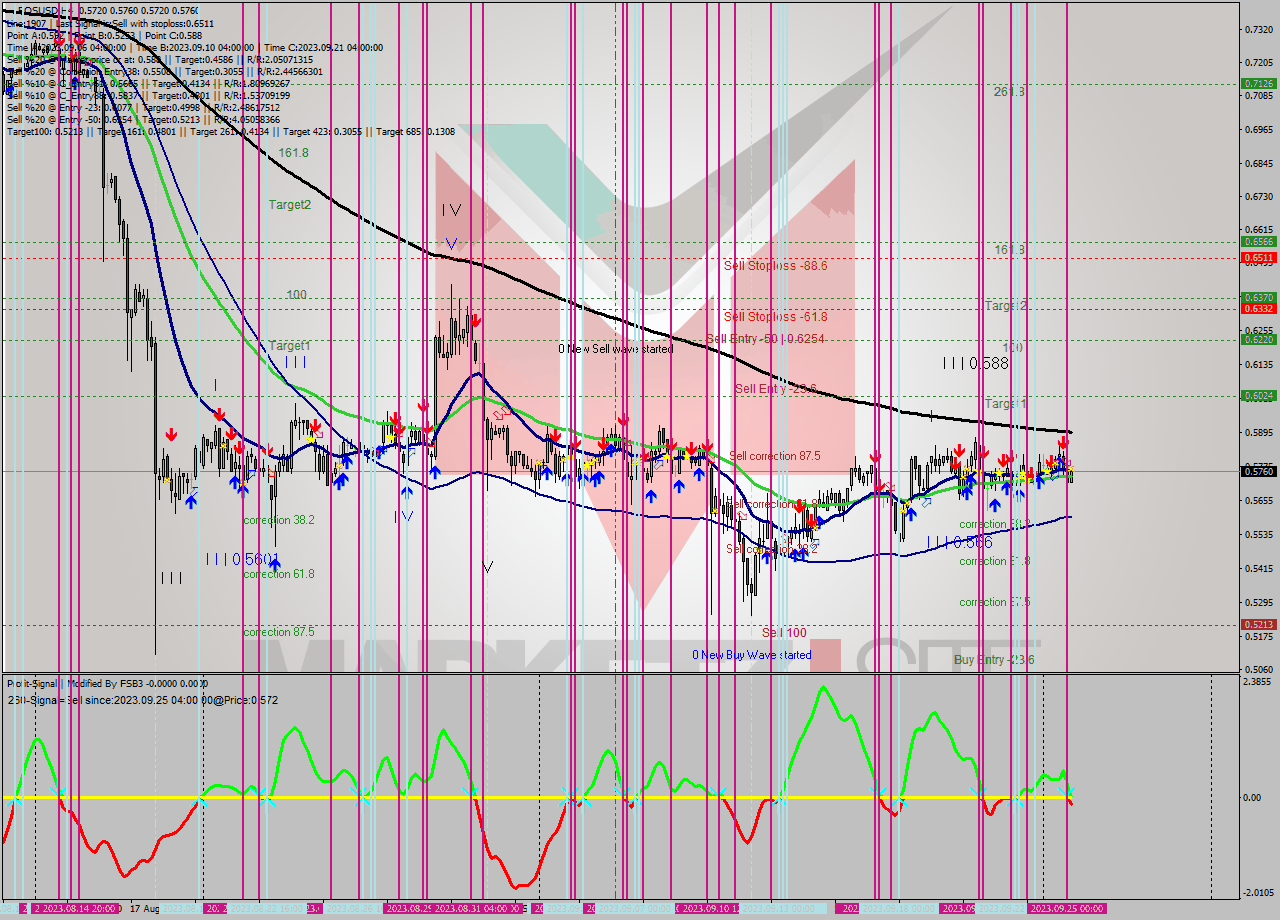Click the green 0.7126 price tag

click(x=1257, y=83)
